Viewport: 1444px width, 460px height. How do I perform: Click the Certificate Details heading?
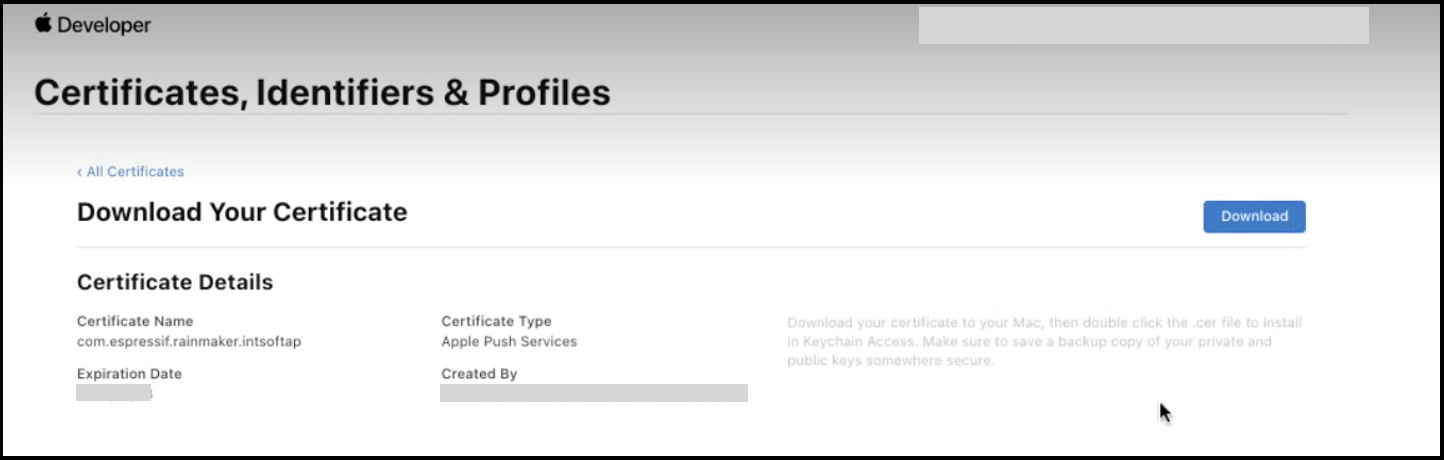pyautogui.click(x=175, y=282)
